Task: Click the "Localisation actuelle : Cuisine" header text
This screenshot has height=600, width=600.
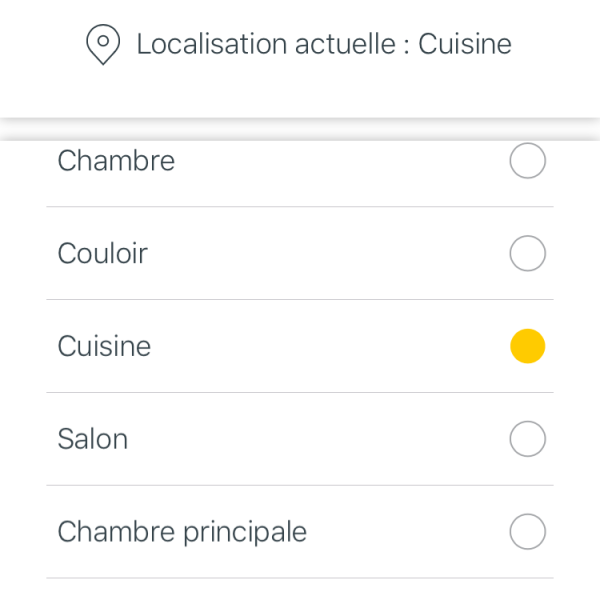Action: click(x=323, y=45)
